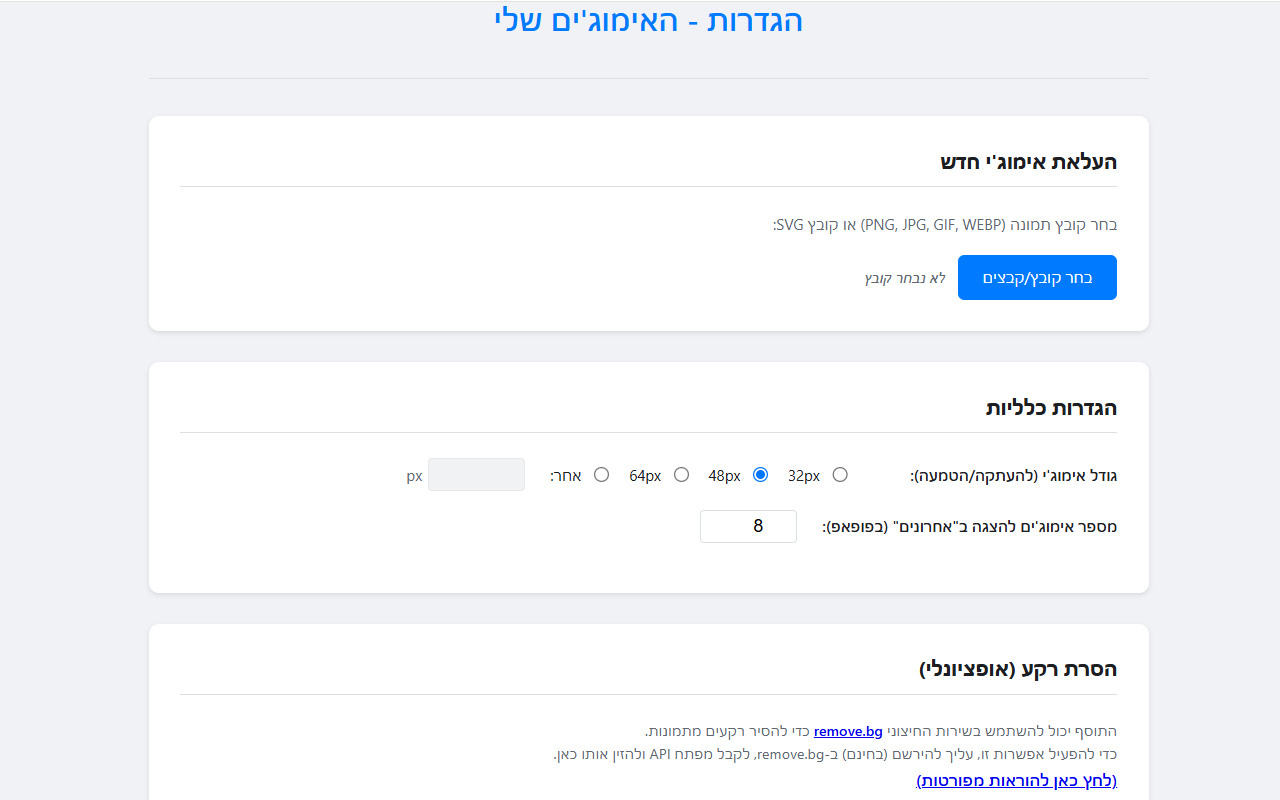Click the blue 'בחר קובץ/קבצים' upload button
The height and width of the screenshot is (800, 1280).
click(1037, 278)
